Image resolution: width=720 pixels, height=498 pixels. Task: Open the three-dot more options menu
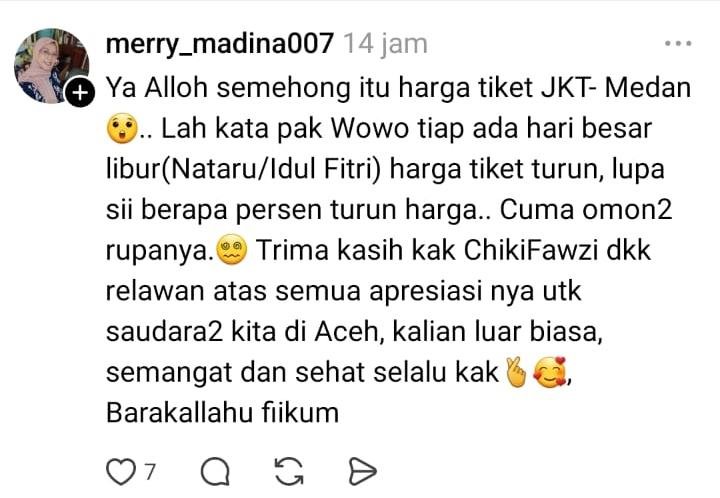pyautogui.click(x=678, y=44)
